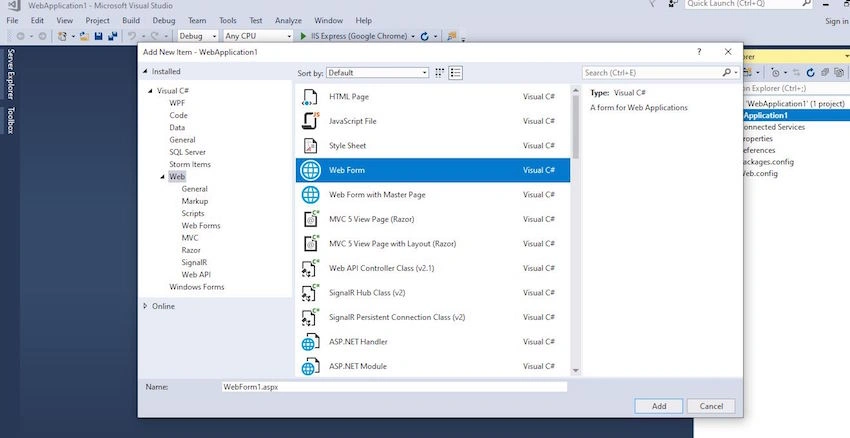The image size is (850, 438).
Task: Click the Web Form globe icon
Action: pos(310,170)
